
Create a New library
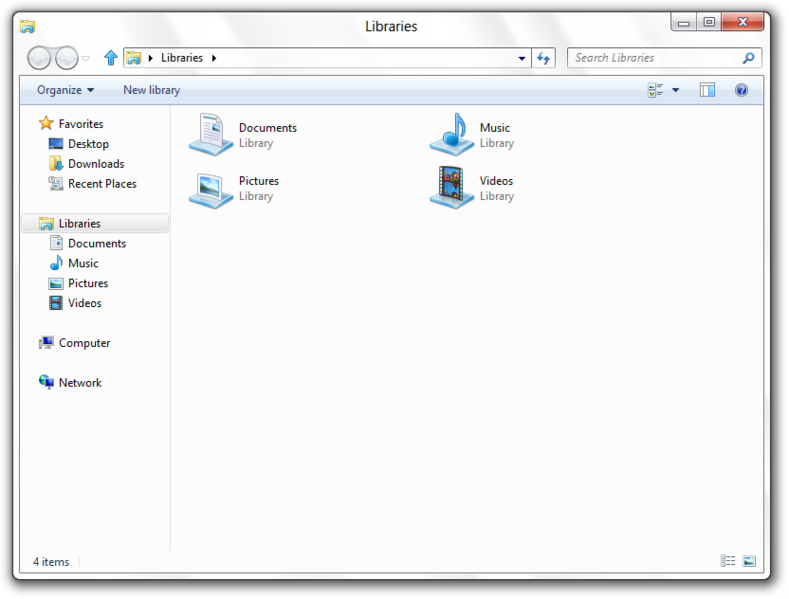pyautogui.click(x=151, y=90)
